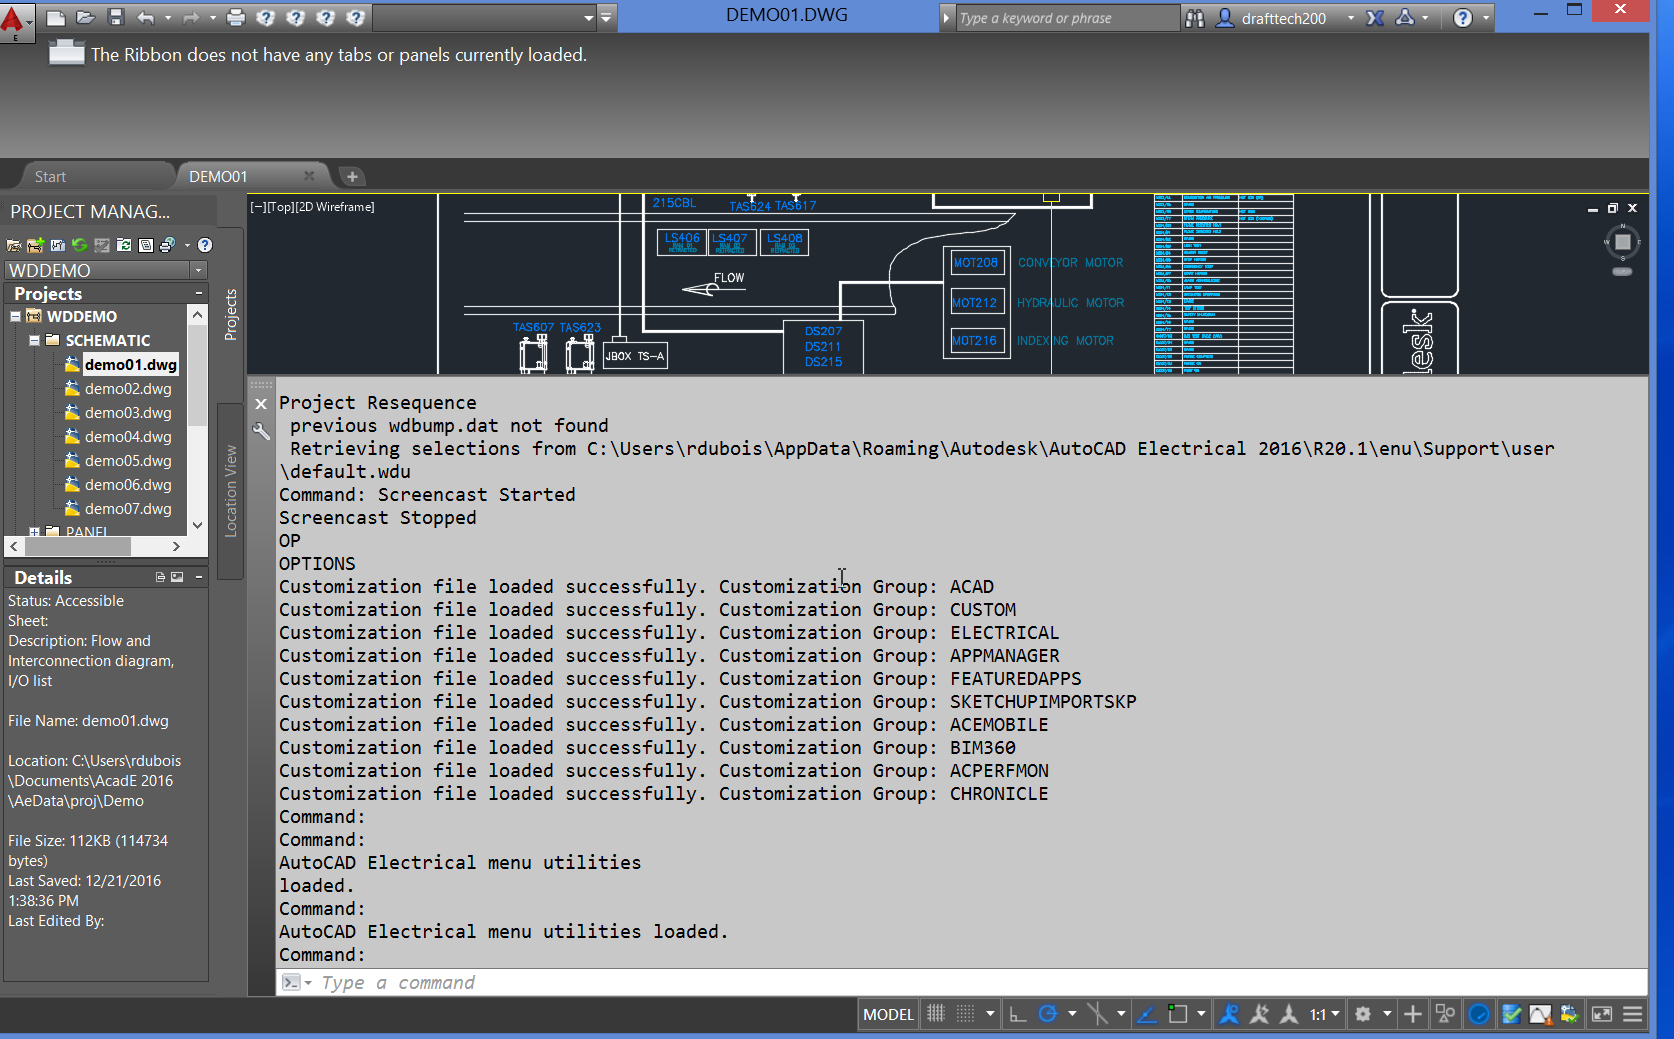This screenshot has width=1674, height=1039.
Task: Open Project Manager help
Action: (204, 244)
